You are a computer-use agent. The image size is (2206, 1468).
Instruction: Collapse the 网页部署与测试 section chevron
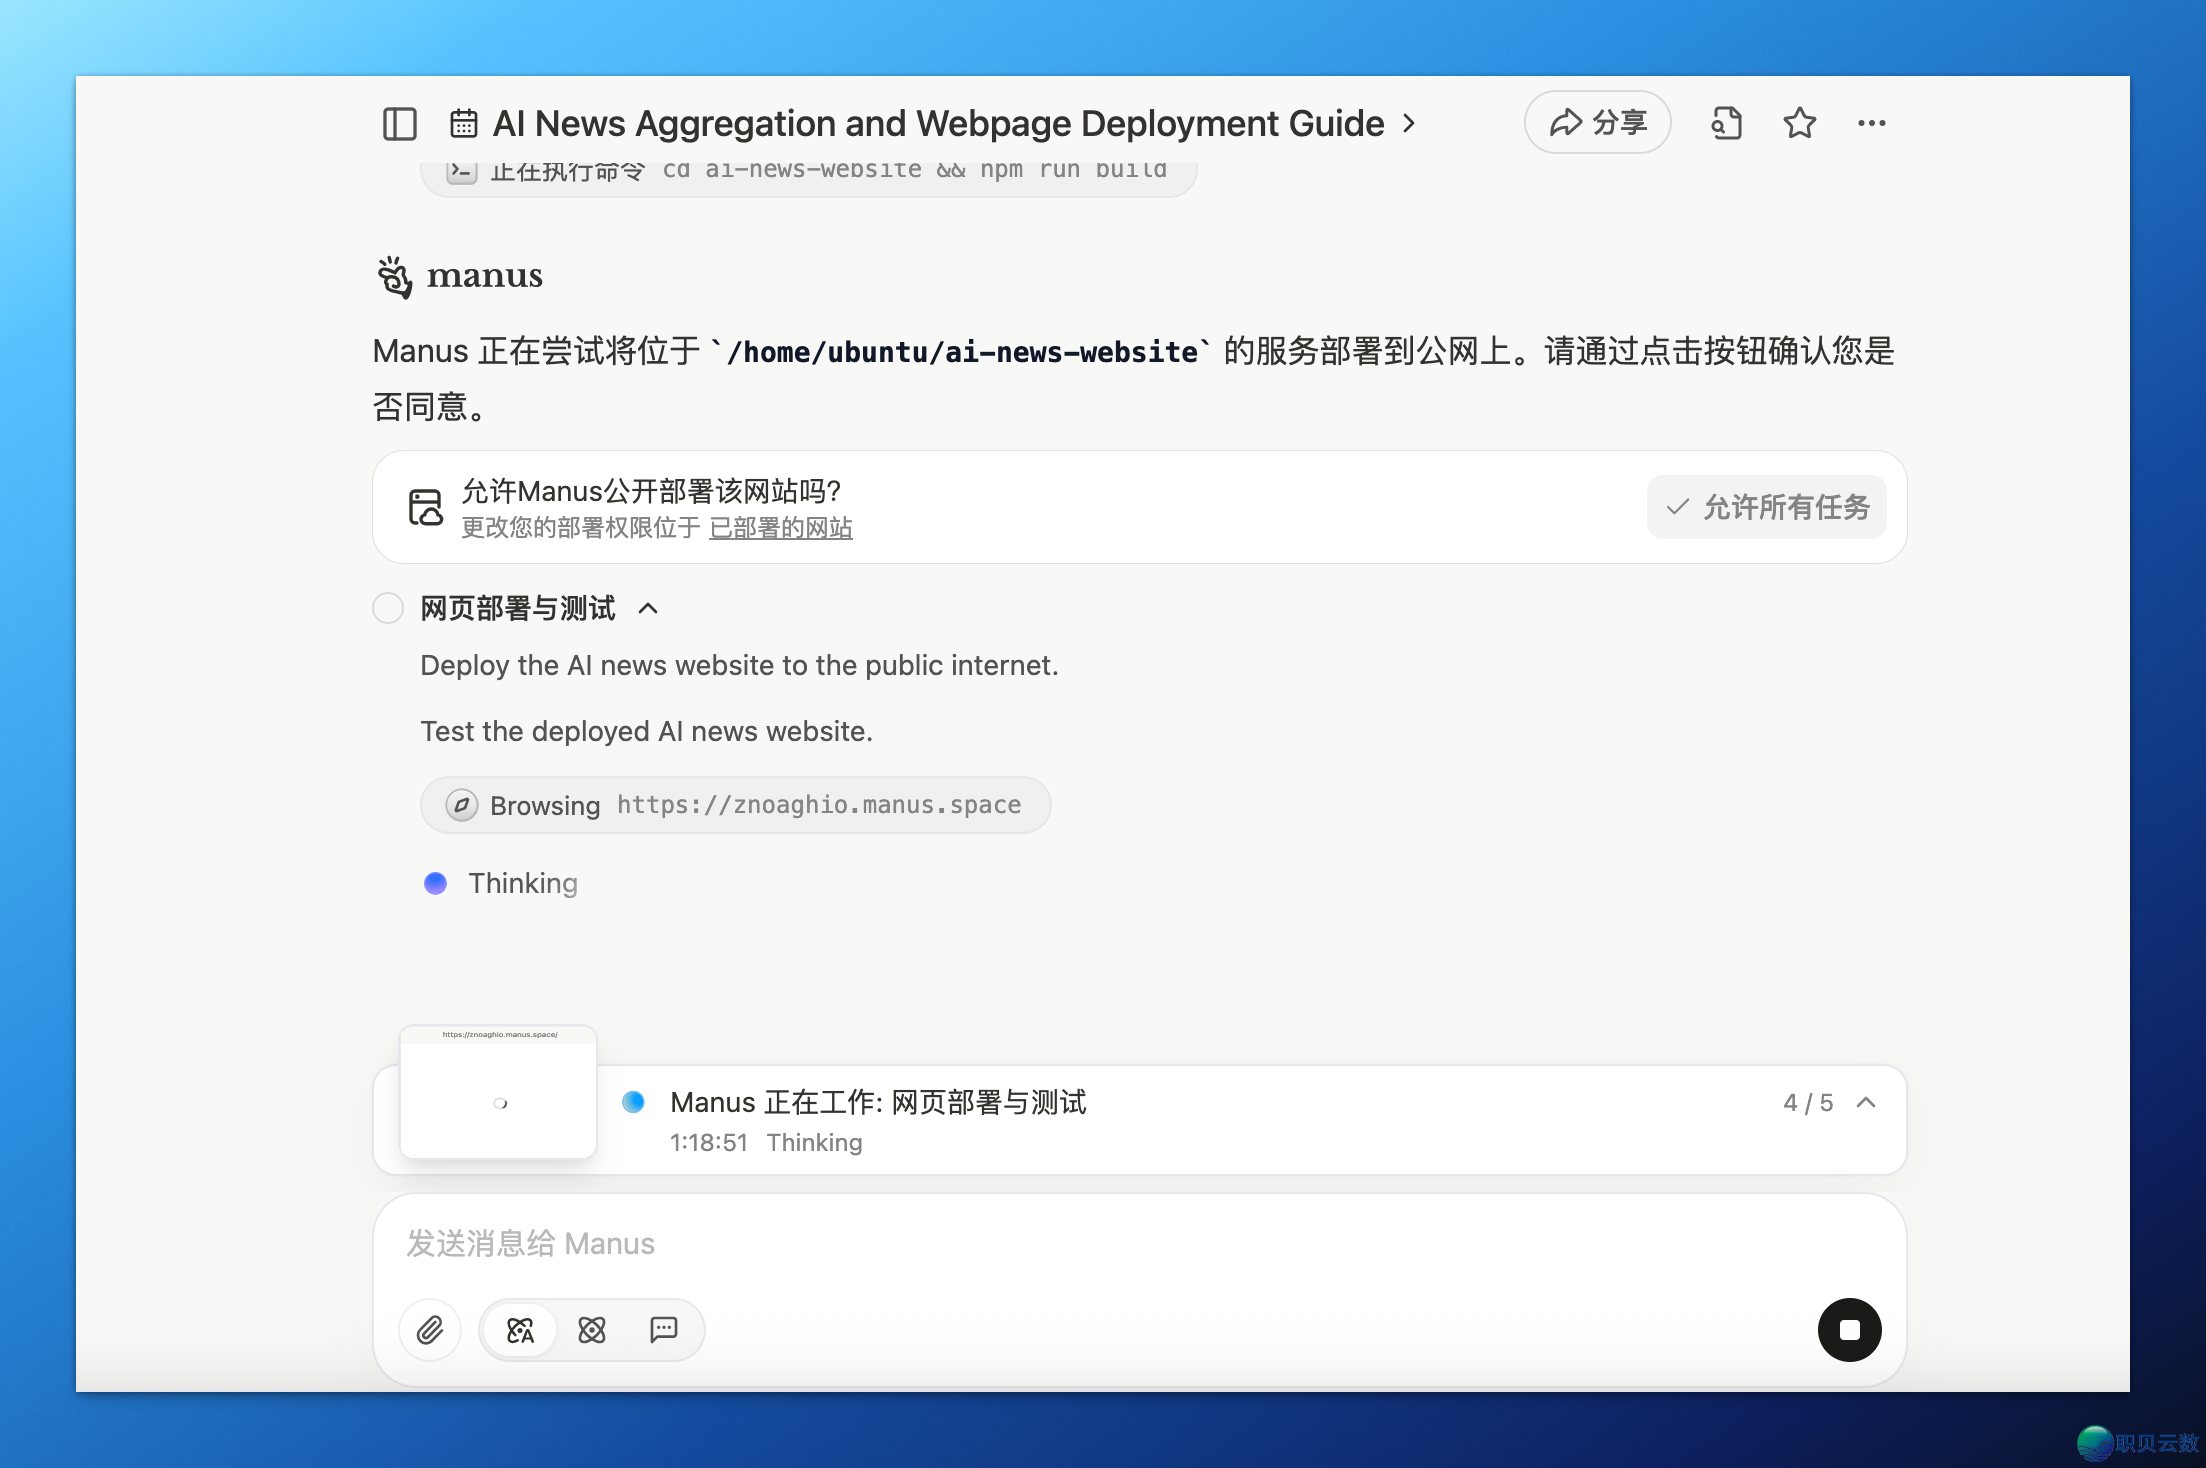[648, 608]
